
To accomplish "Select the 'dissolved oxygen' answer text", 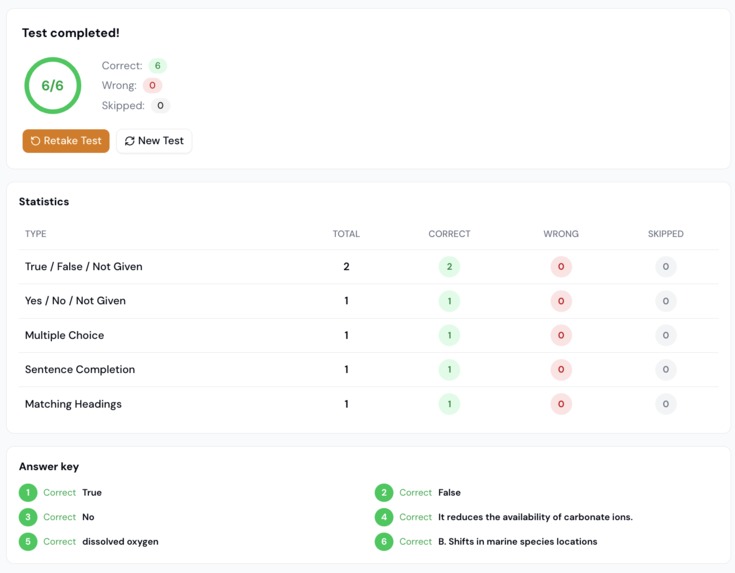I will [120, 542].
